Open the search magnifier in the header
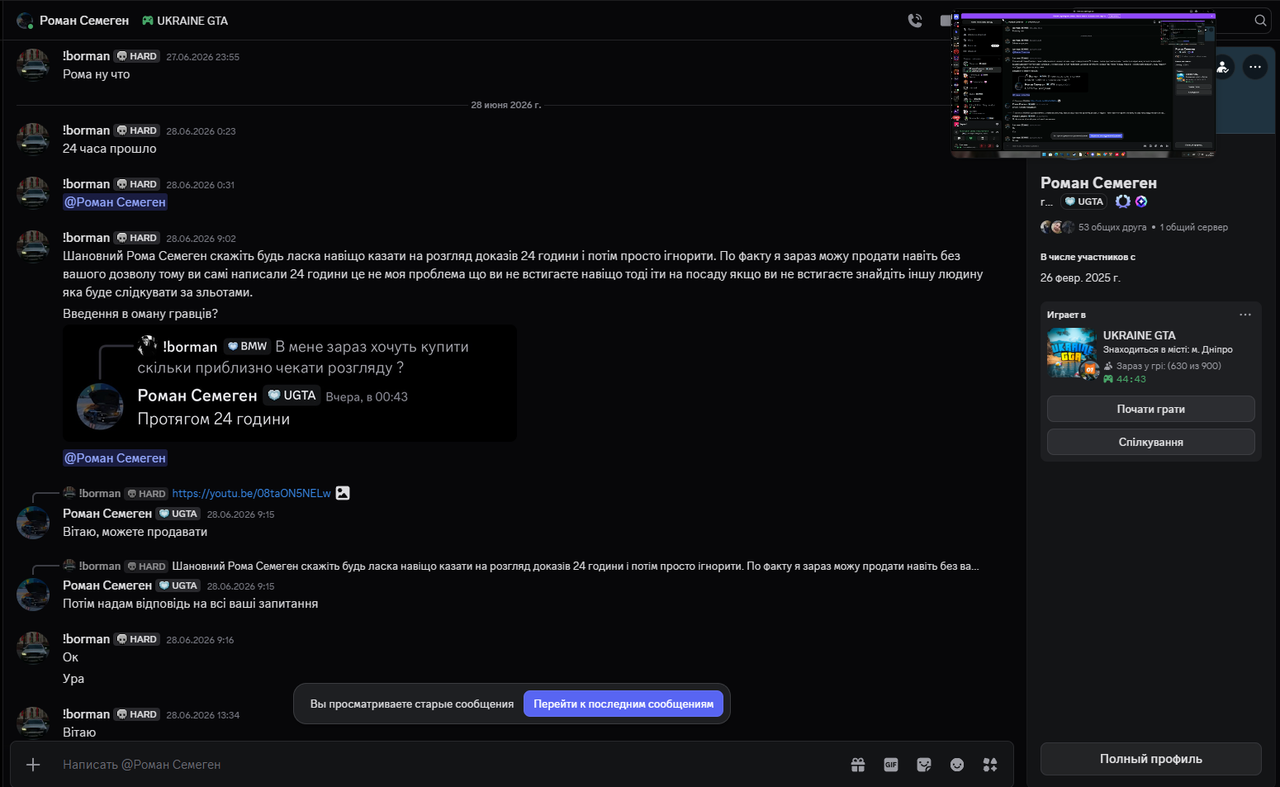The image size is (1280, 787). pos(1260,20)
